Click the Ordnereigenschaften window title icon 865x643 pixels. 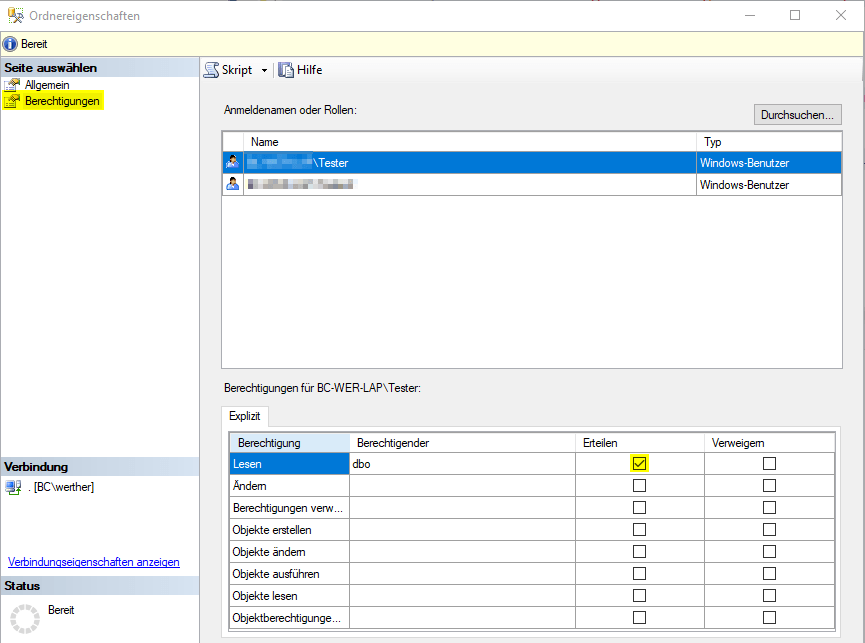coord(15,15)
